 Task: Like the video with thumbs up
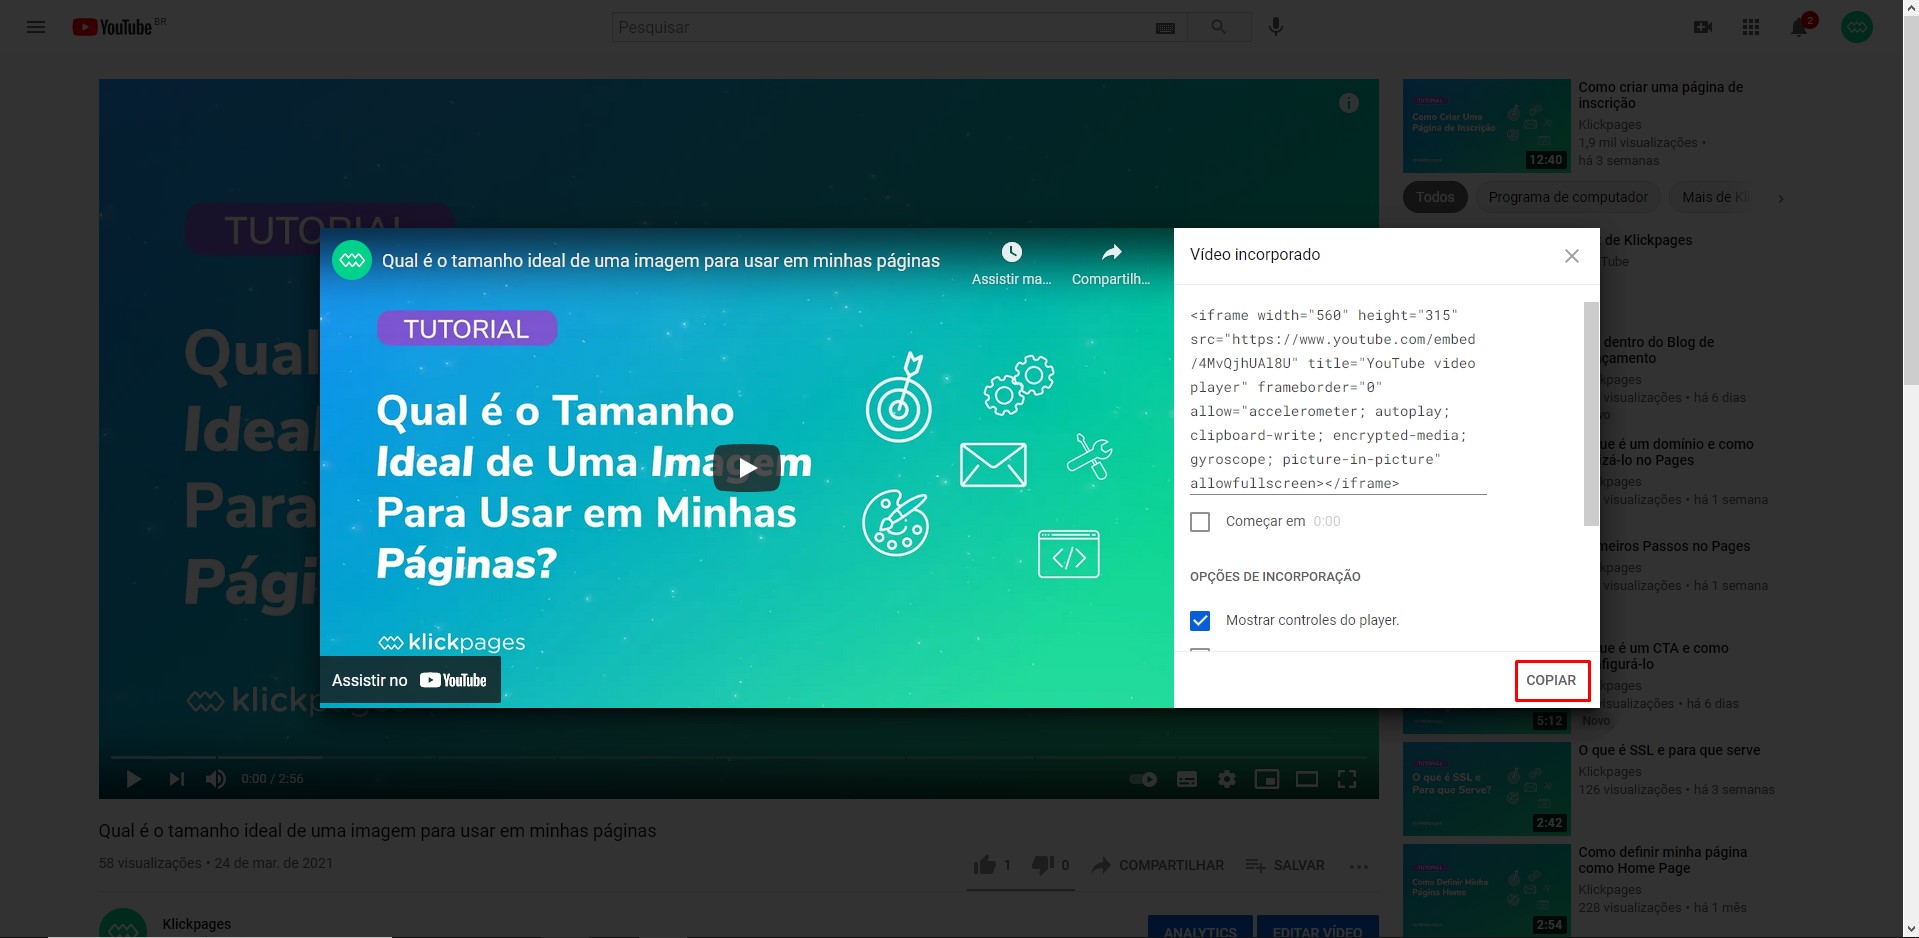click(x=985, y=865)
